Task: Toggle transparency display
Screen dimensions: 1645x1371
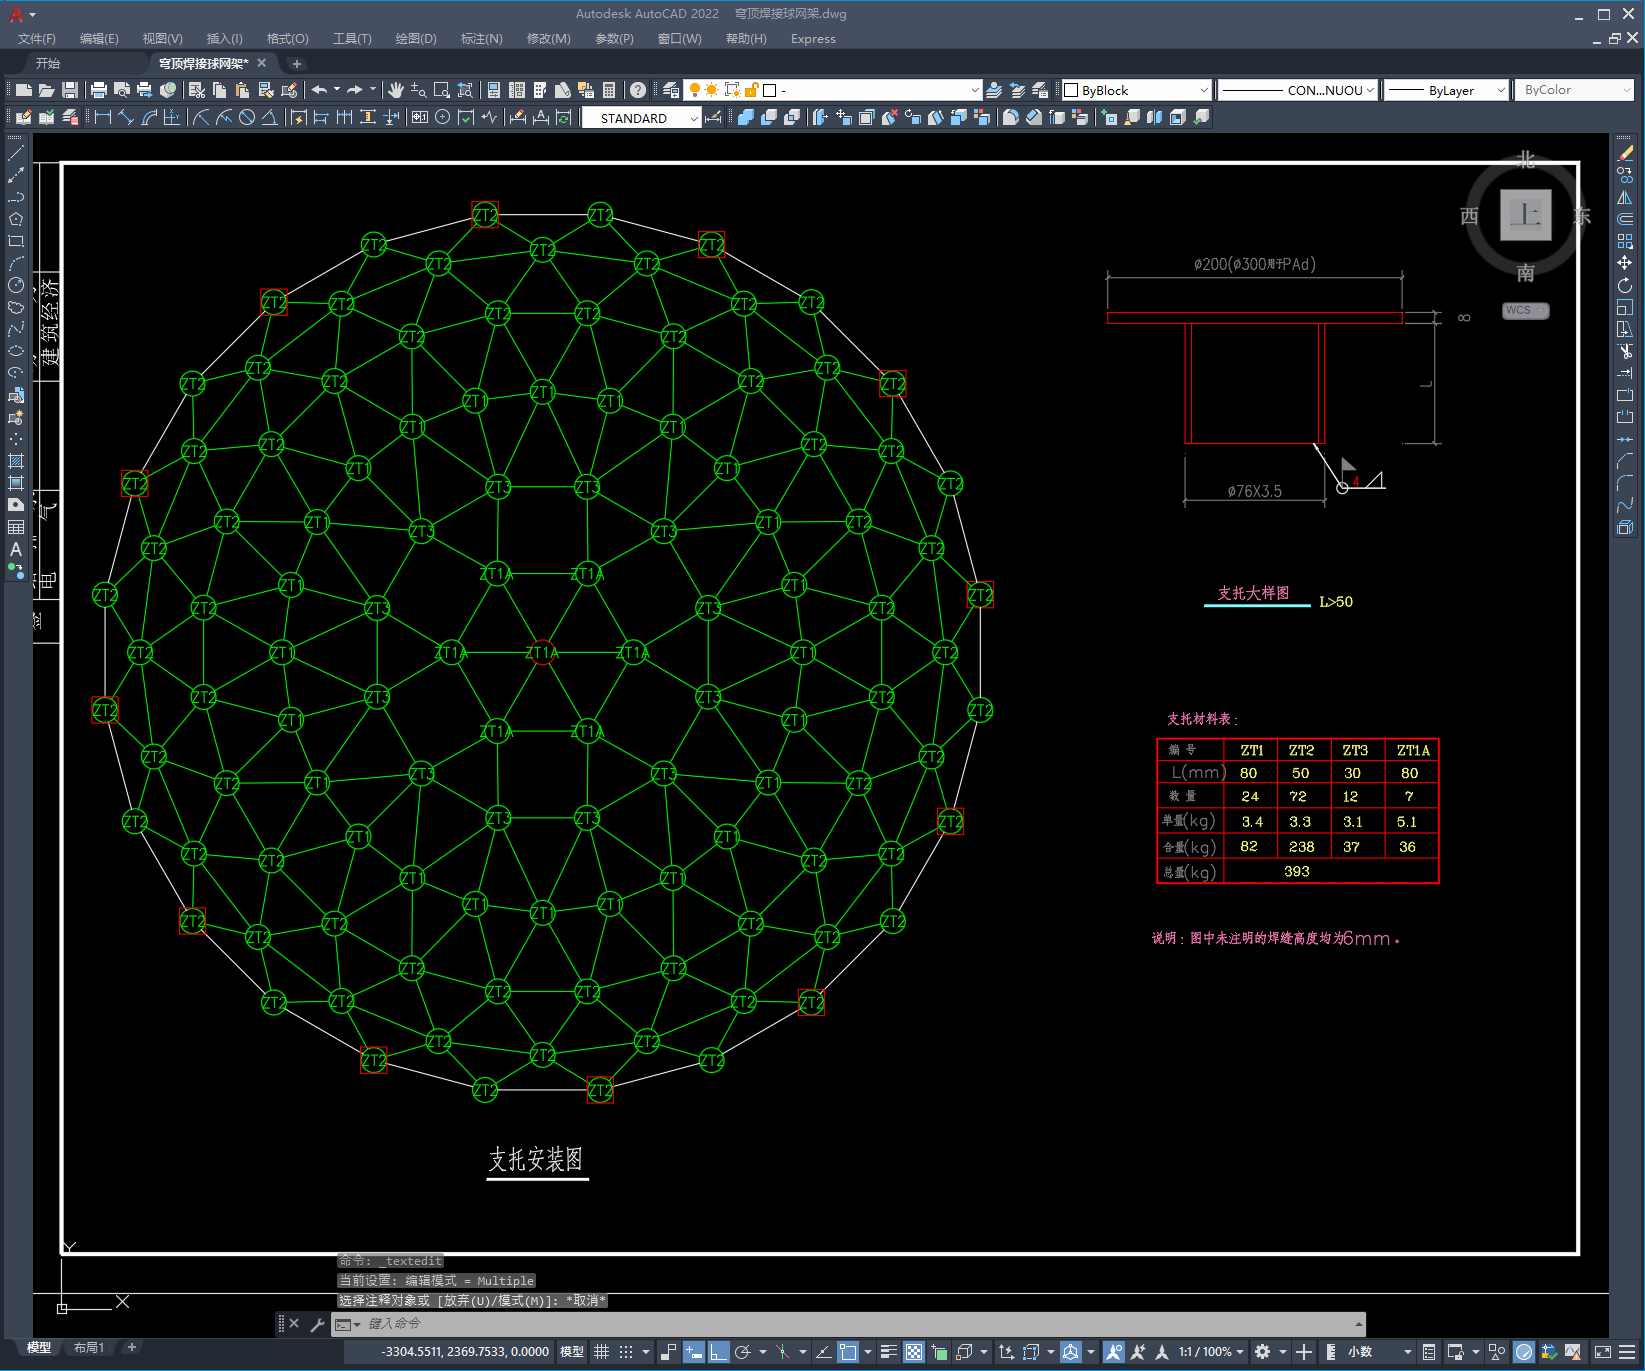Action: tap(914, 1352)
